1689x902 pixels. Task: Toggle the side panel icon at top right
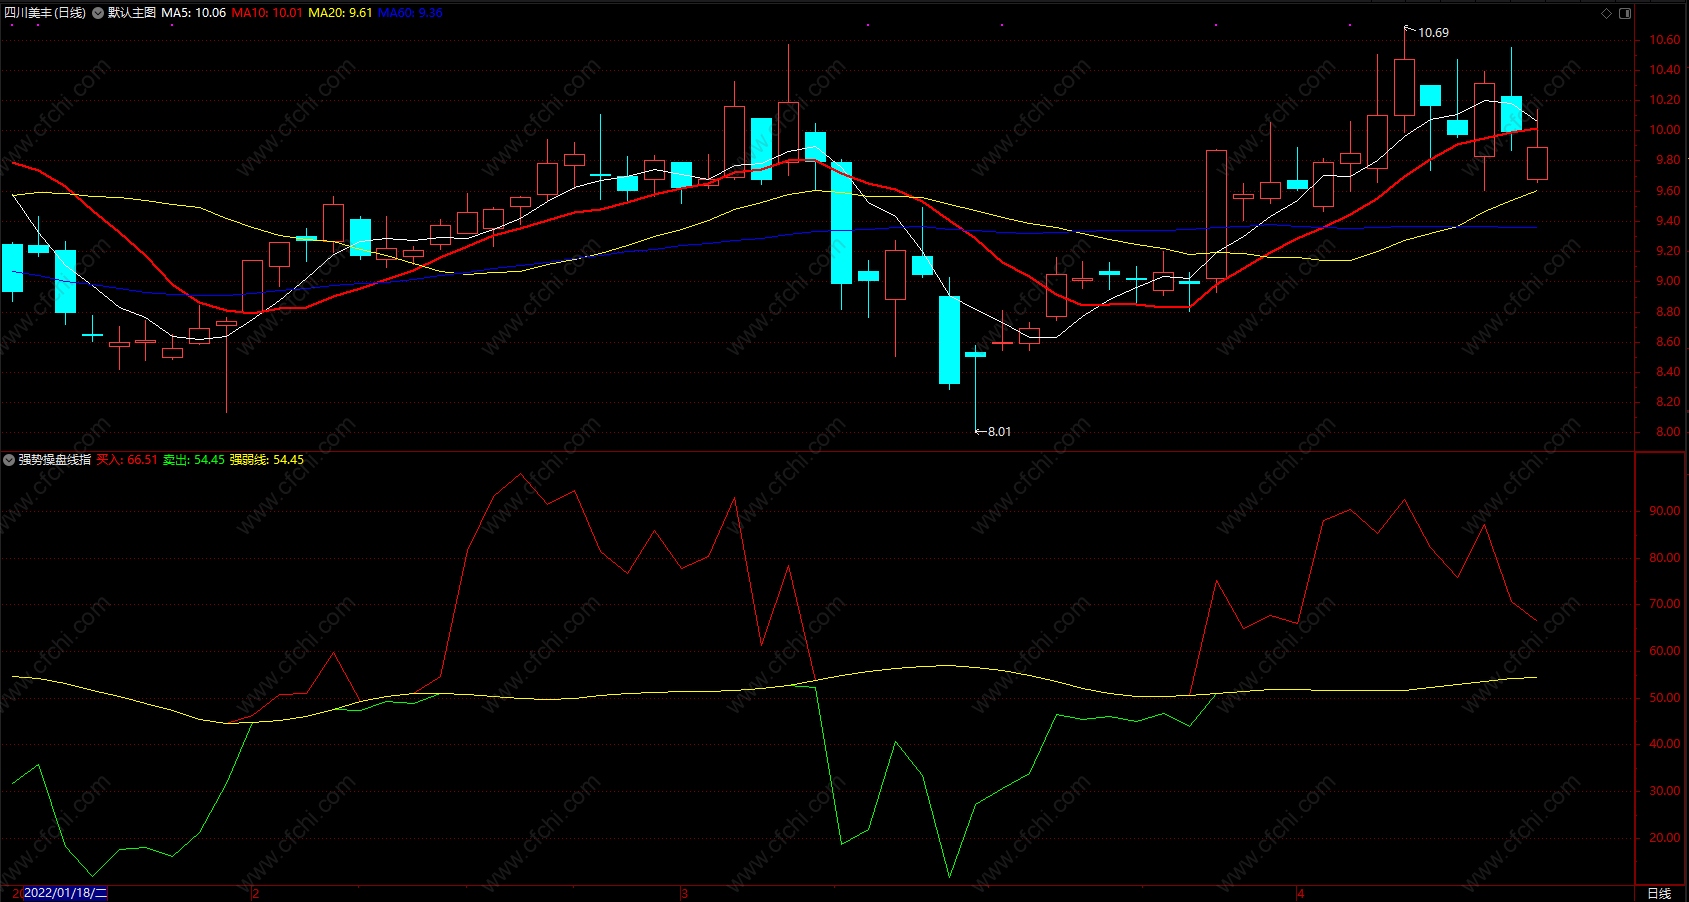(x=1625, y=13)
